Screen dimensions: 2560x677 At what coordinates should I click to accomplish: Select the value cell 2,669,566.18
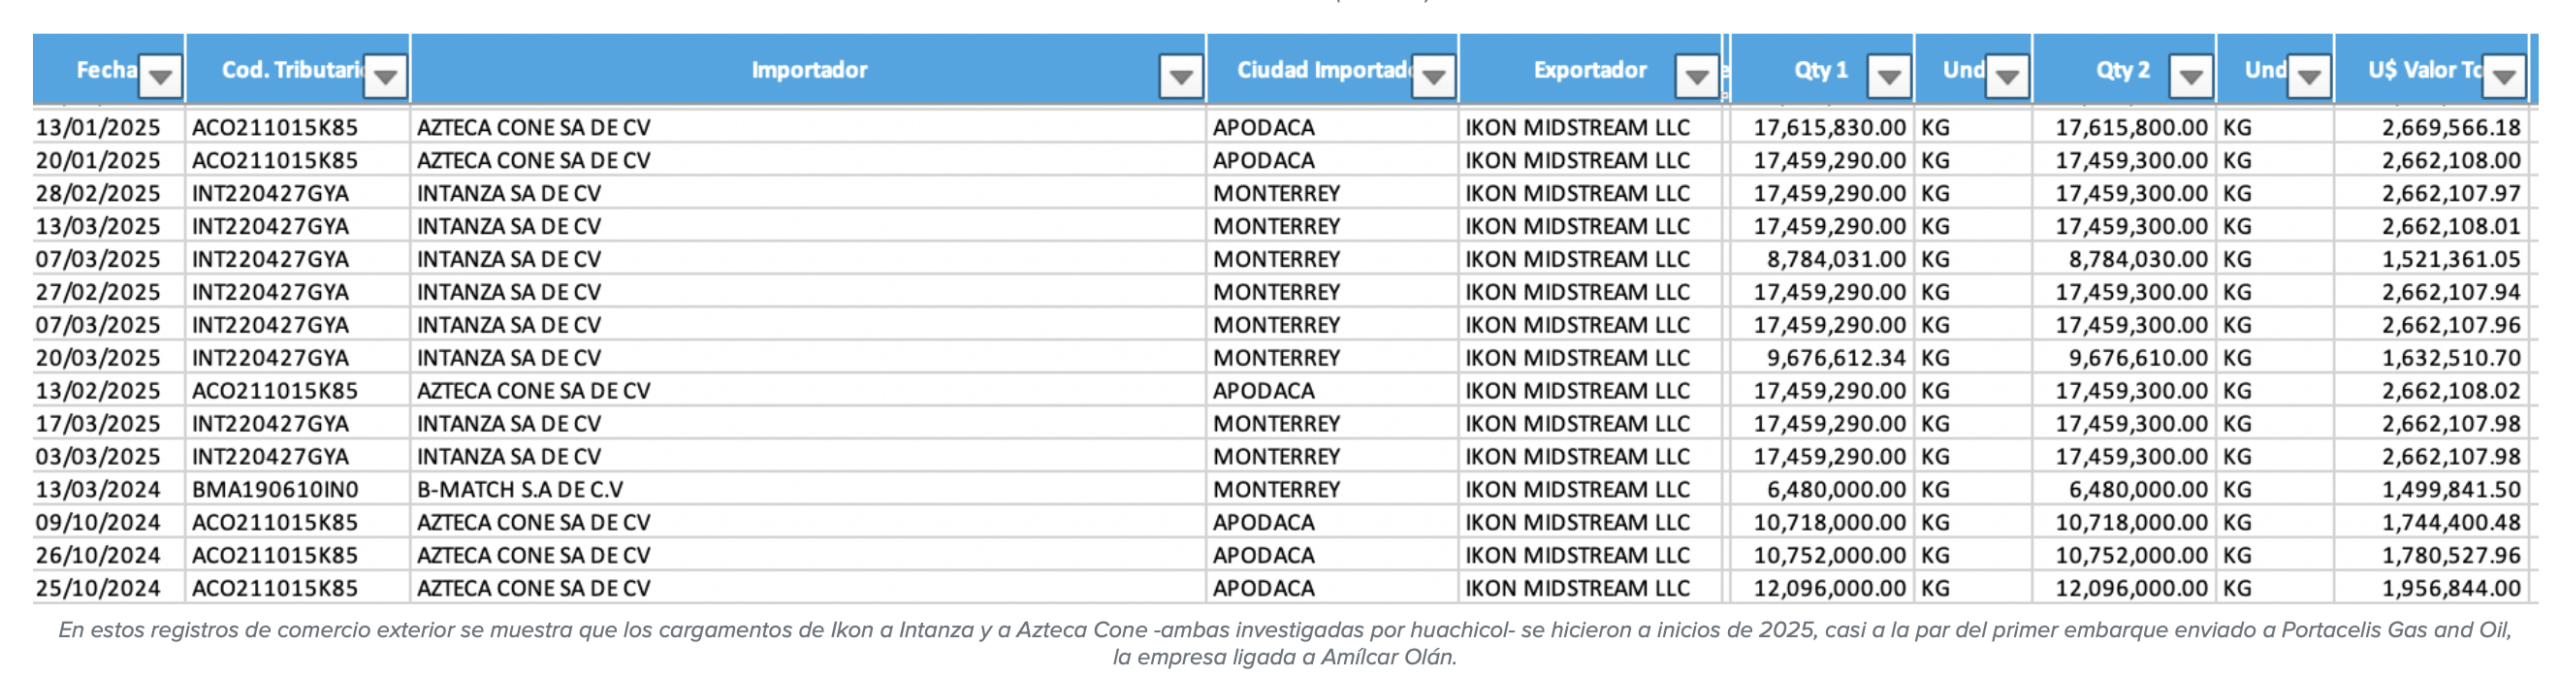click(x=2434, y=127)
